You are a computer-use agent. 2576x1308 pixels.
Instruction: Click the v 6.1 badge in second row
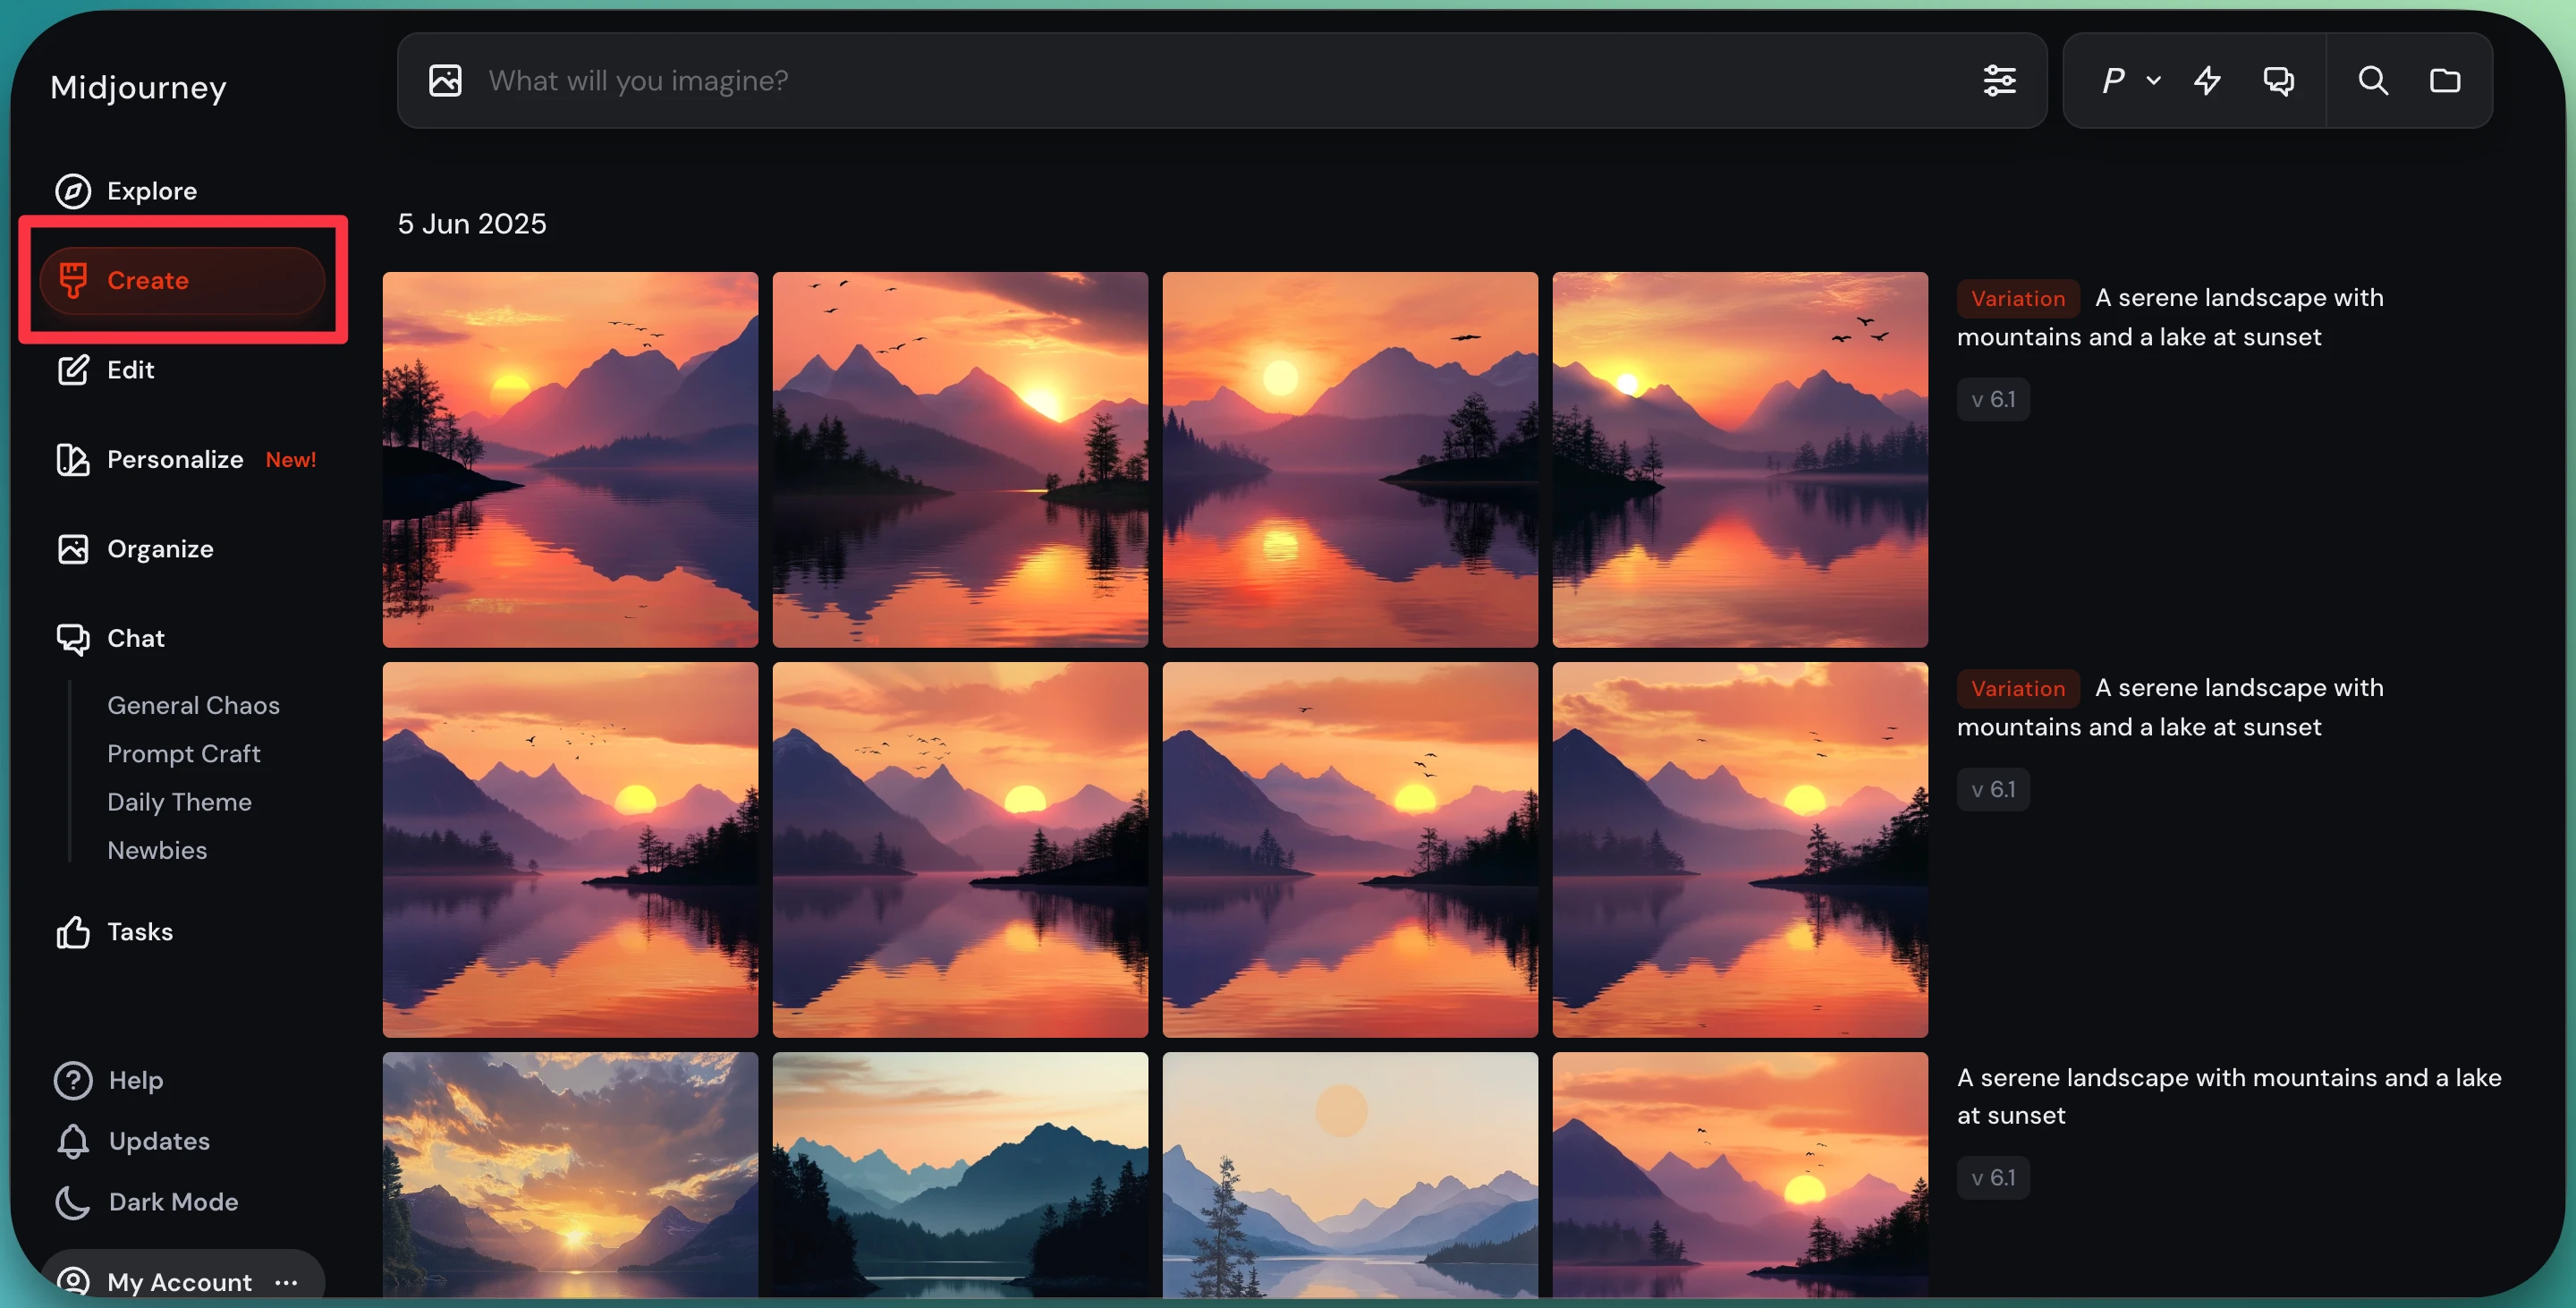coord(1993,789)
